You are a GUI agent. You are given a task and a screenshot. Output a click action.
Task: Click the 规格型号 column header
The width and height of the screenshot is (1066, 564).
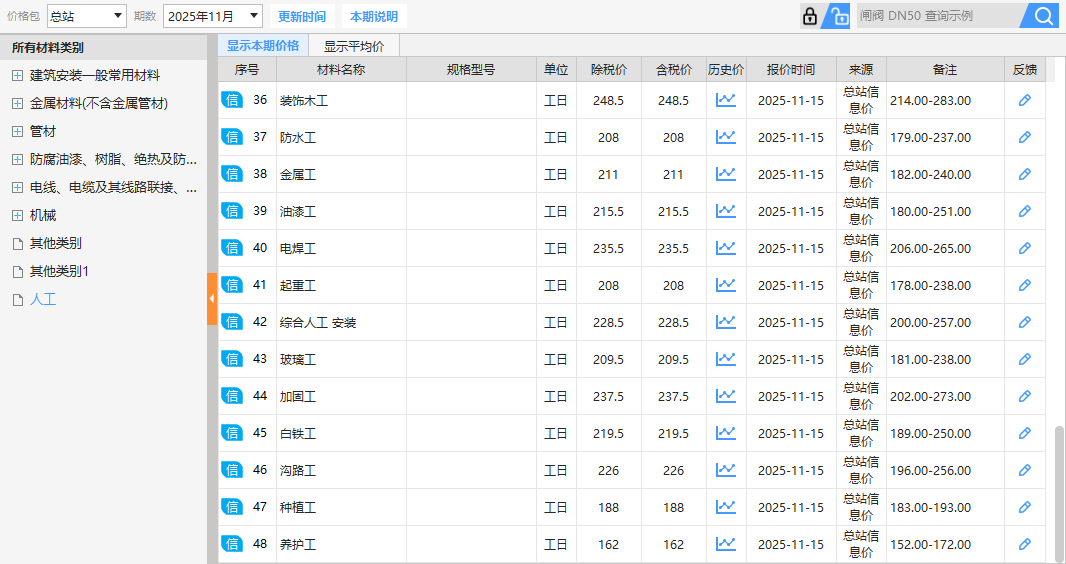[x=471, y=69]
